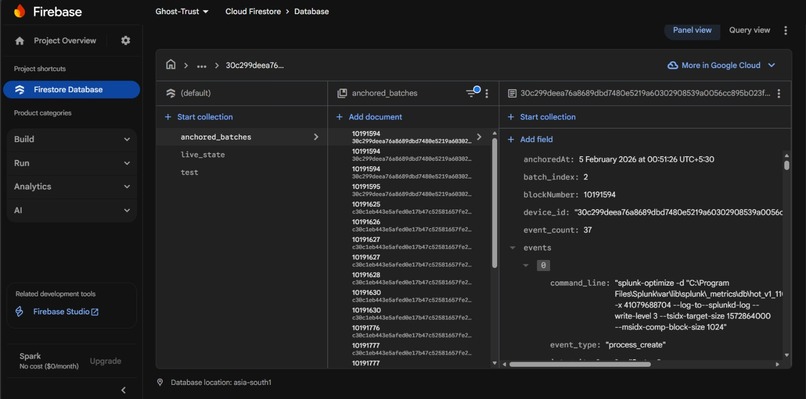Open document 10191776
This screenshot has height=399, width=806.
click(x=412, y=331)
